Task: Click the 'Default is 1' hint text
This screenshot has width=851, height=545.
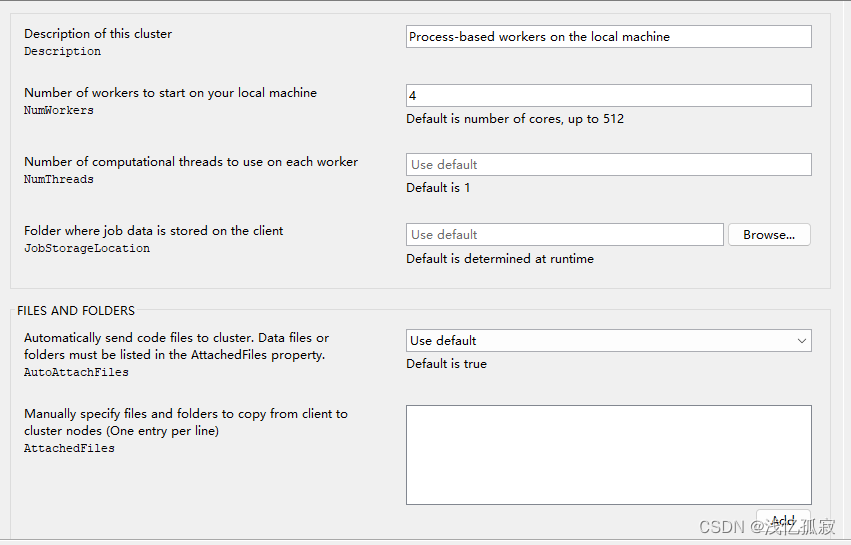Action: 438,188
